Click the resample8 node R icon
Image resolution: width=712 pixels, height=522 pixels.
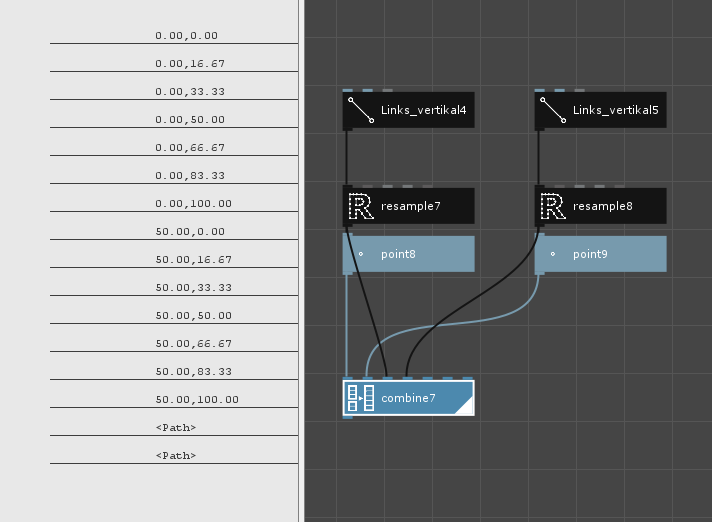[x=553, y=206]
